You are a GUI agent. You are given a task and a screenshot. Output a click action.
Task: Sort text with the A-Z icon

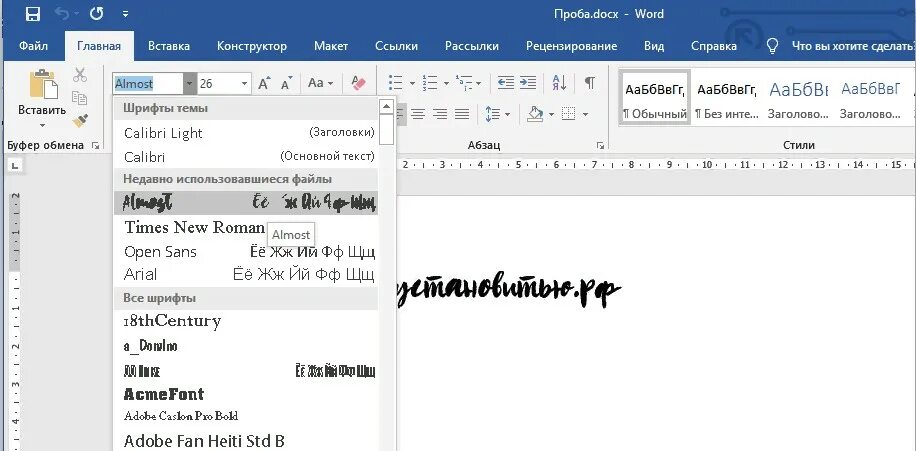coord(559,83)
